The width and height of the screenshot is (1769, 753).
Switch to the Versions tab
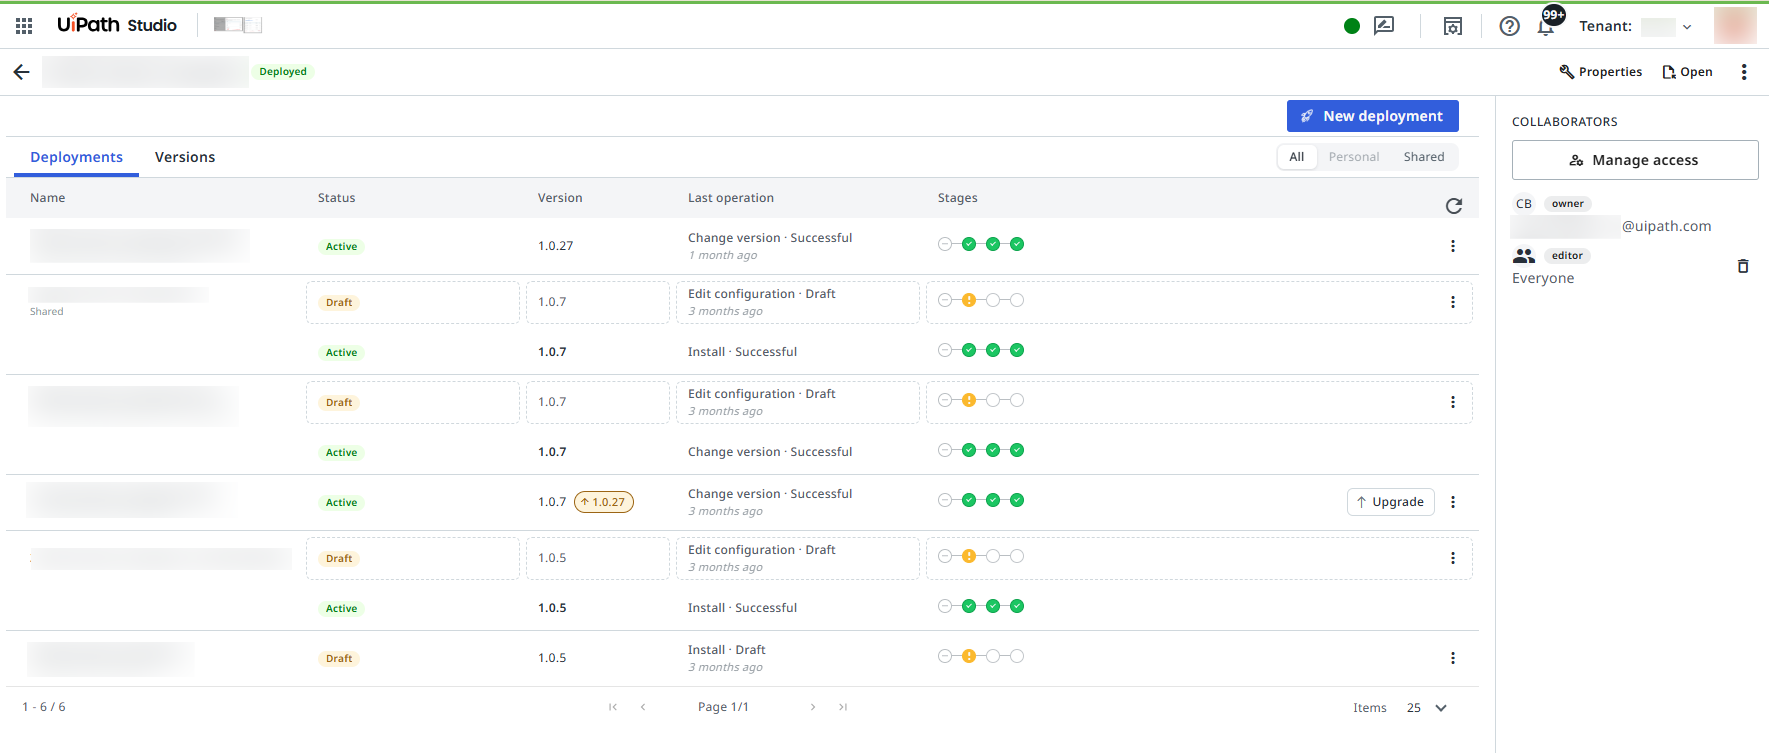pyautogui.click(x=185, y=157)
